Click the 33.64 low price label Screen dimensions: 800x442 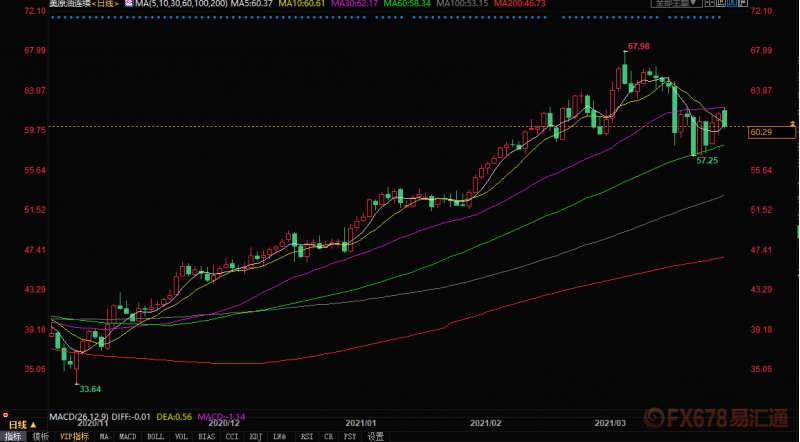(90, 389)
